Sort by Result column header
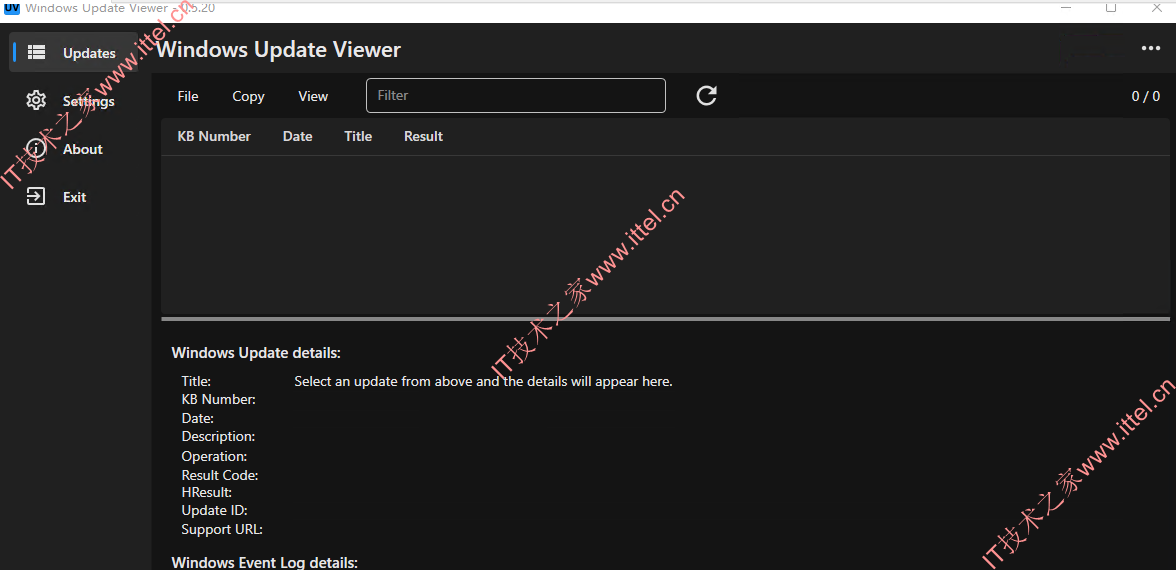 (x=423, y=136)
